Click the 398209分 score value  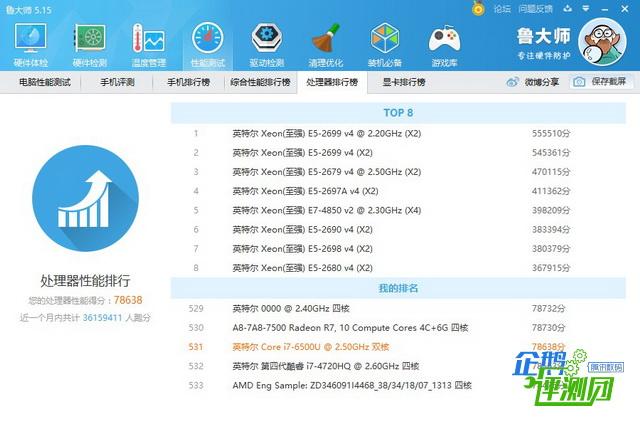click(x=551, y=210)
